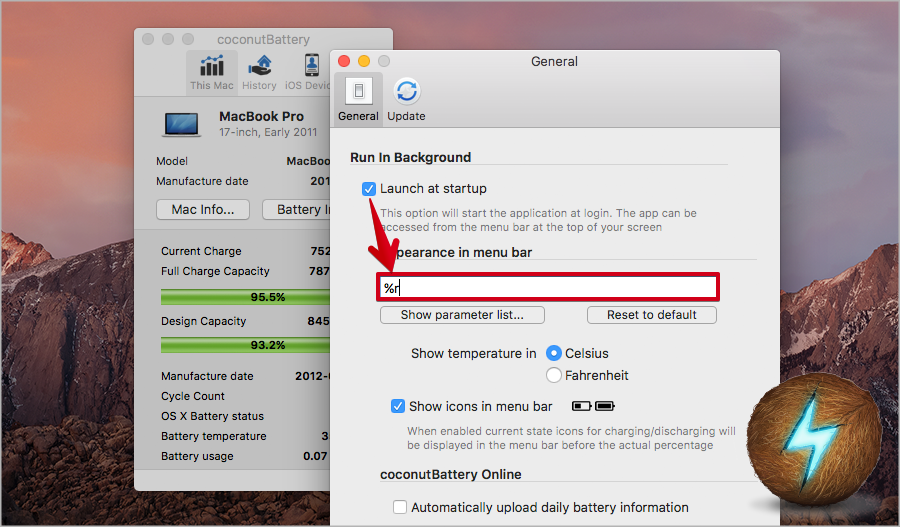Open the History tab in coconutBattery
This screenshot has width=900, height=527.
(259, 73)
